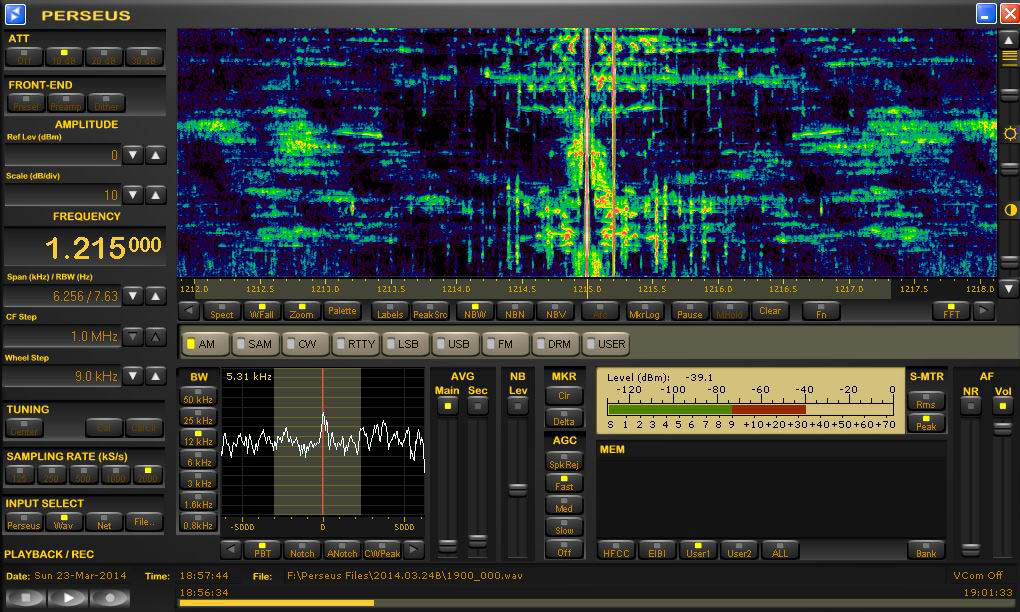Click the contrast half-circle icon beside waterfall

[x=1010, y=209]
